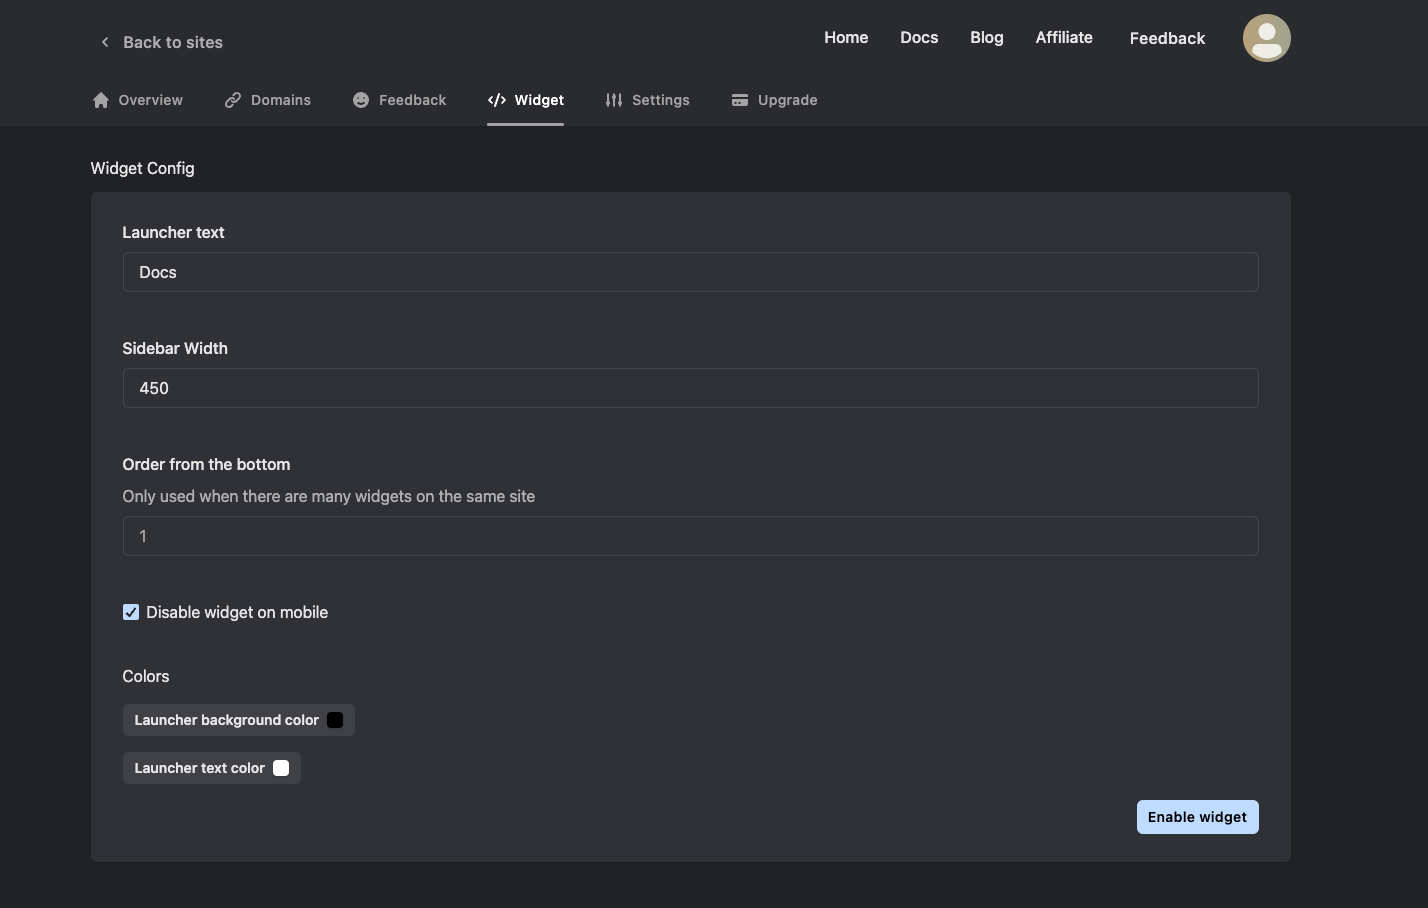This screenshot has width=1428, height=908.
Task: Open the Upgrade tab
Action: click(x=787, y=100)
